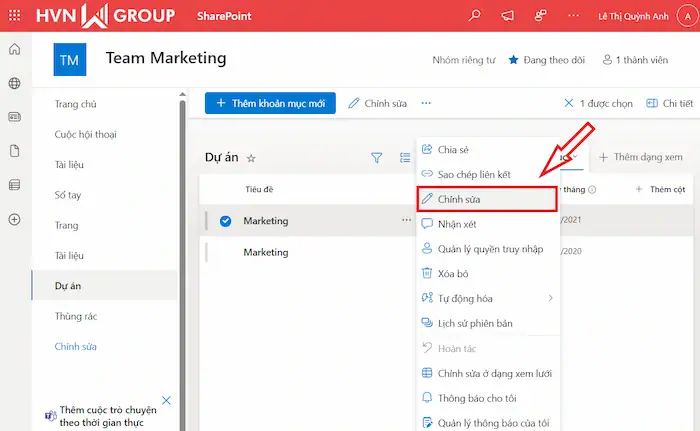Click the filter funnel icon
700x431 pixels.
[x=377, y=157]
